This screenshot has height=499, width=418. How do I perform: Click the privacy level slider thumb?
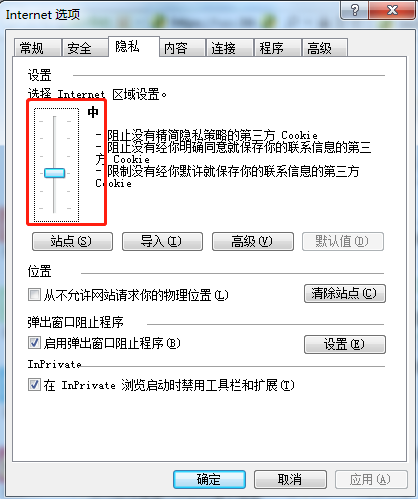(54, 173)
